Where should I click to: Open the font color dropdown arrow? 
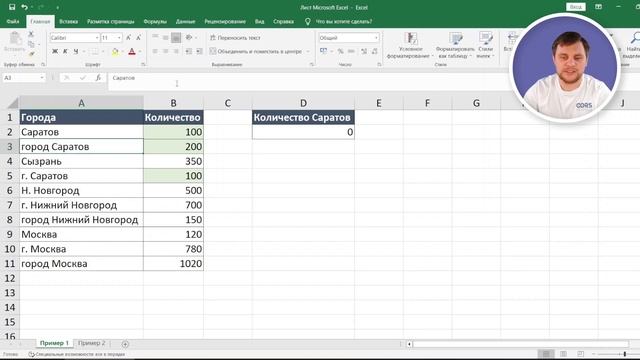click(x=140, y=51)
